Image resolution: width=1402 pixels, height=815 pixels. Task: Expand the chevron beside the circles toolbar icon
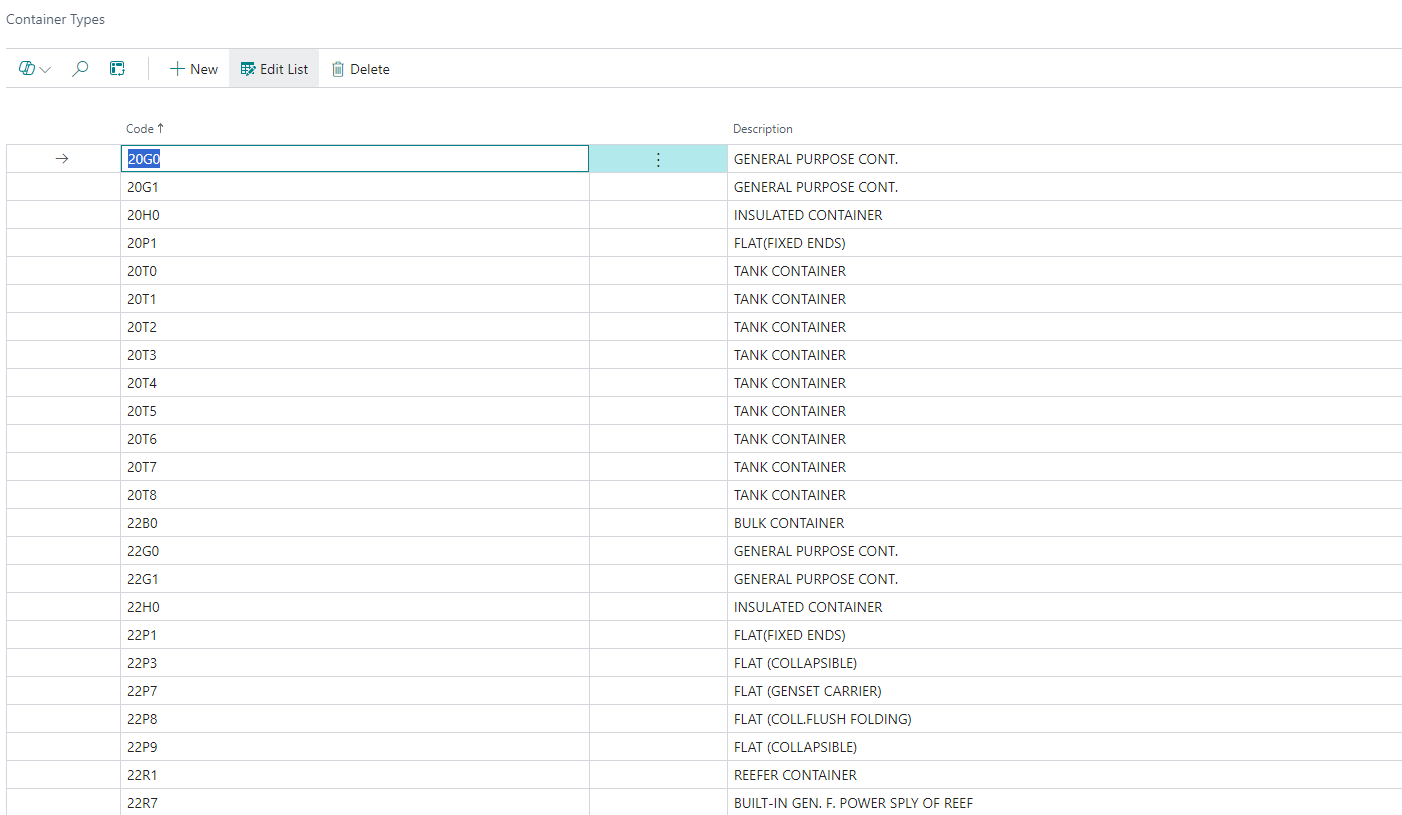click(x=44, y=68)
